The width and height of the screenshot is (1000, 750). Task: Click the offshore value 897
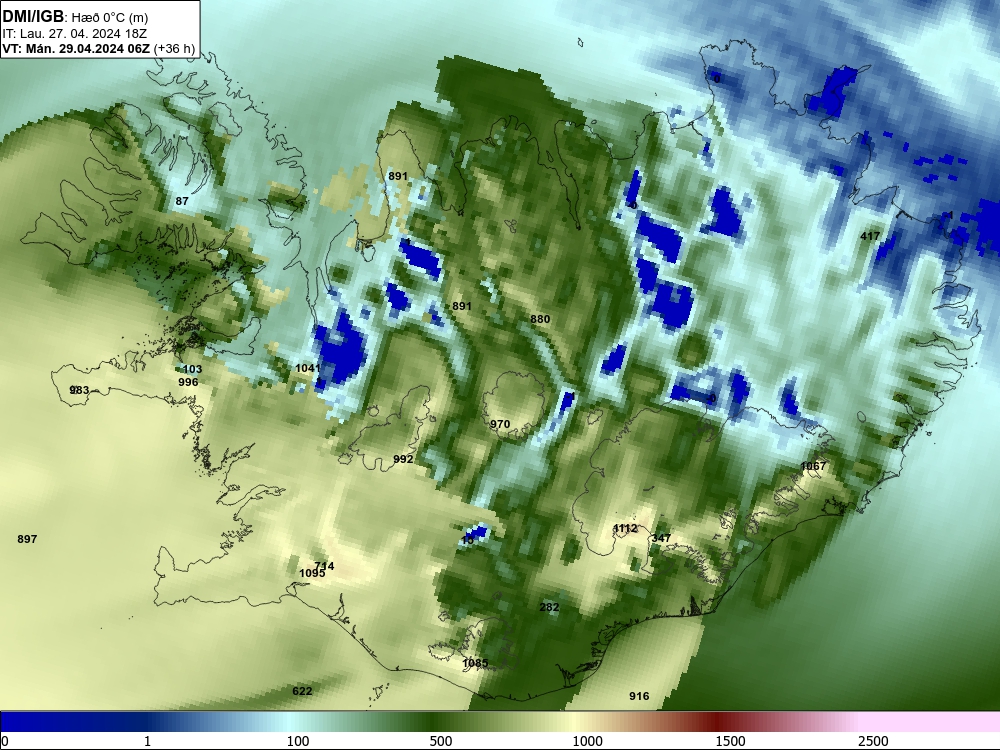click(27, 539)
